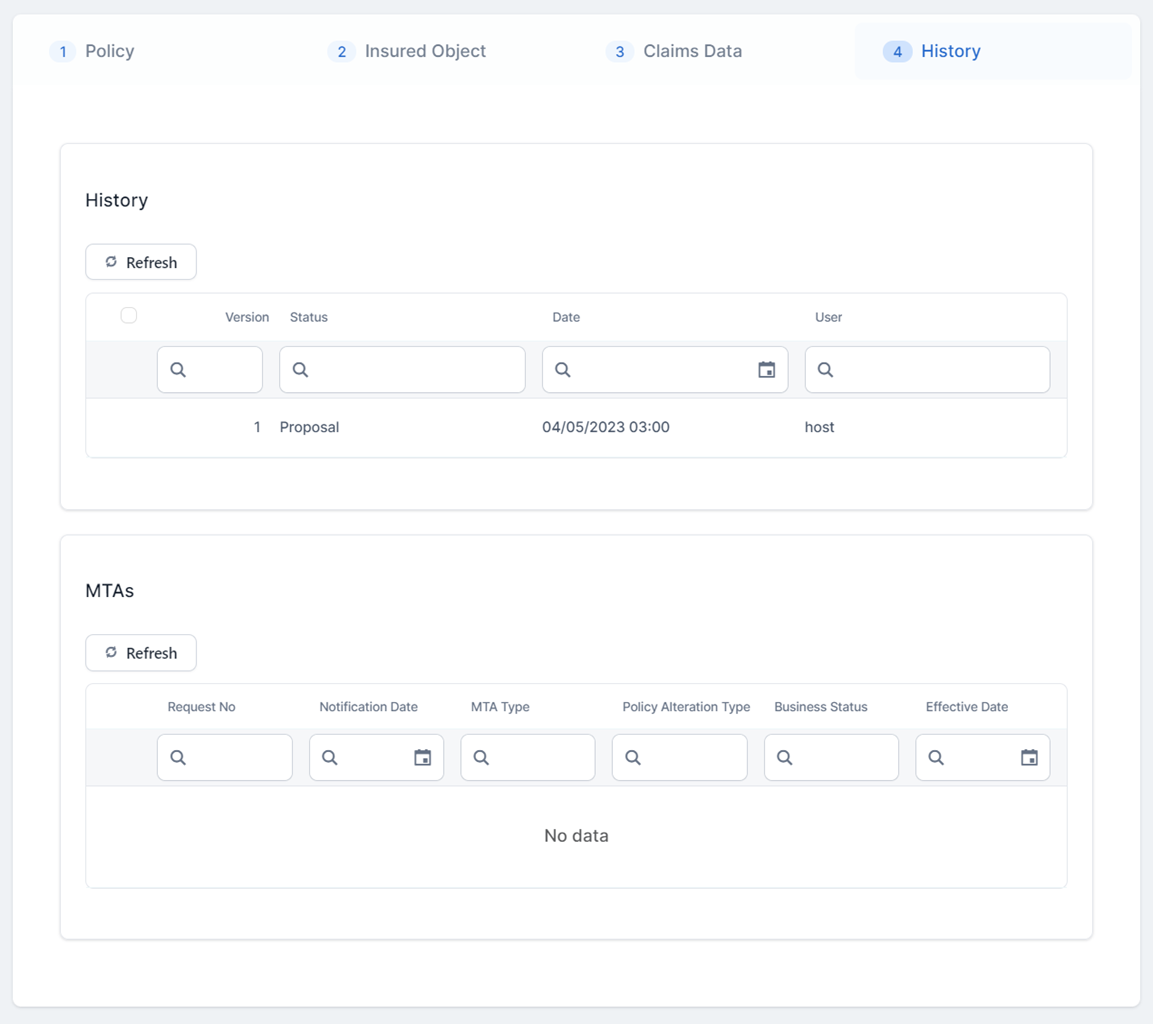This screenshot has width=1153, height=1024.
Task: Click search icon in Version filter
Action: point(178,370)
